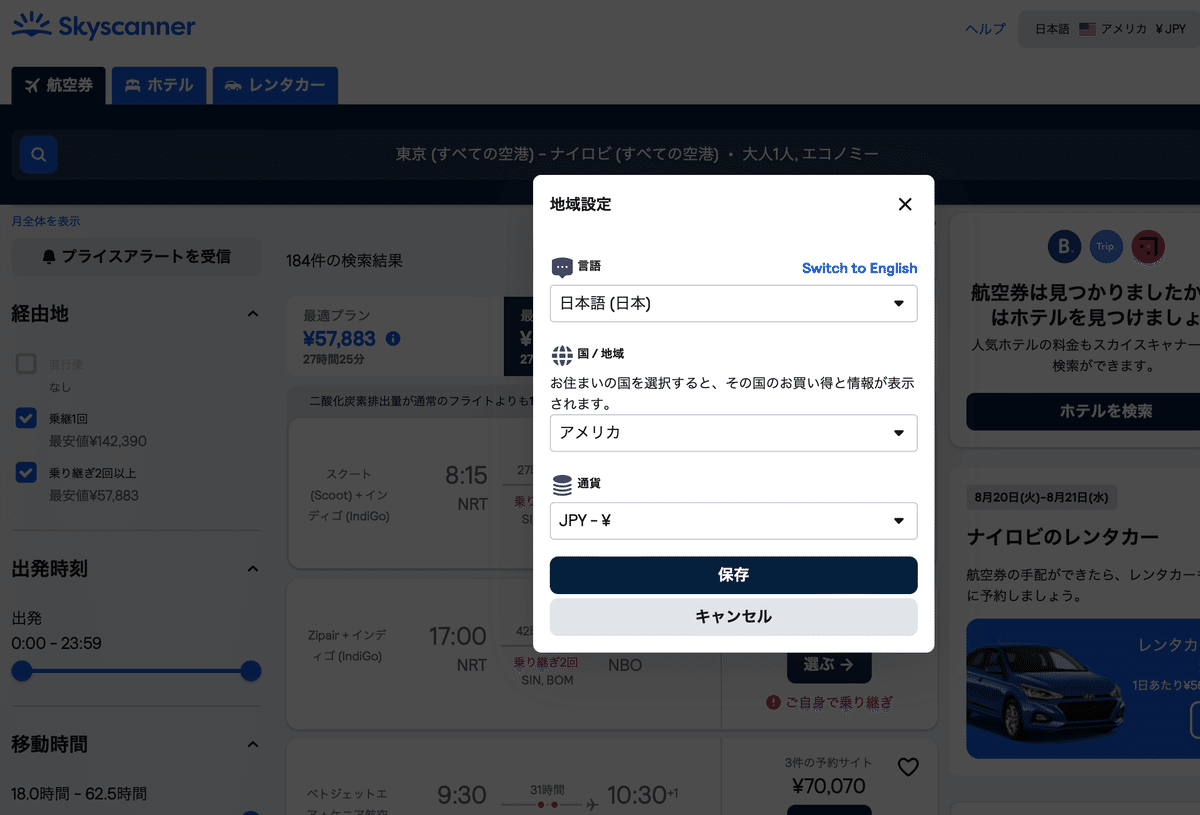Screen dimensions: 1200x815
Task: Click the Booking.com partner icon
Action: point(1063,247)
